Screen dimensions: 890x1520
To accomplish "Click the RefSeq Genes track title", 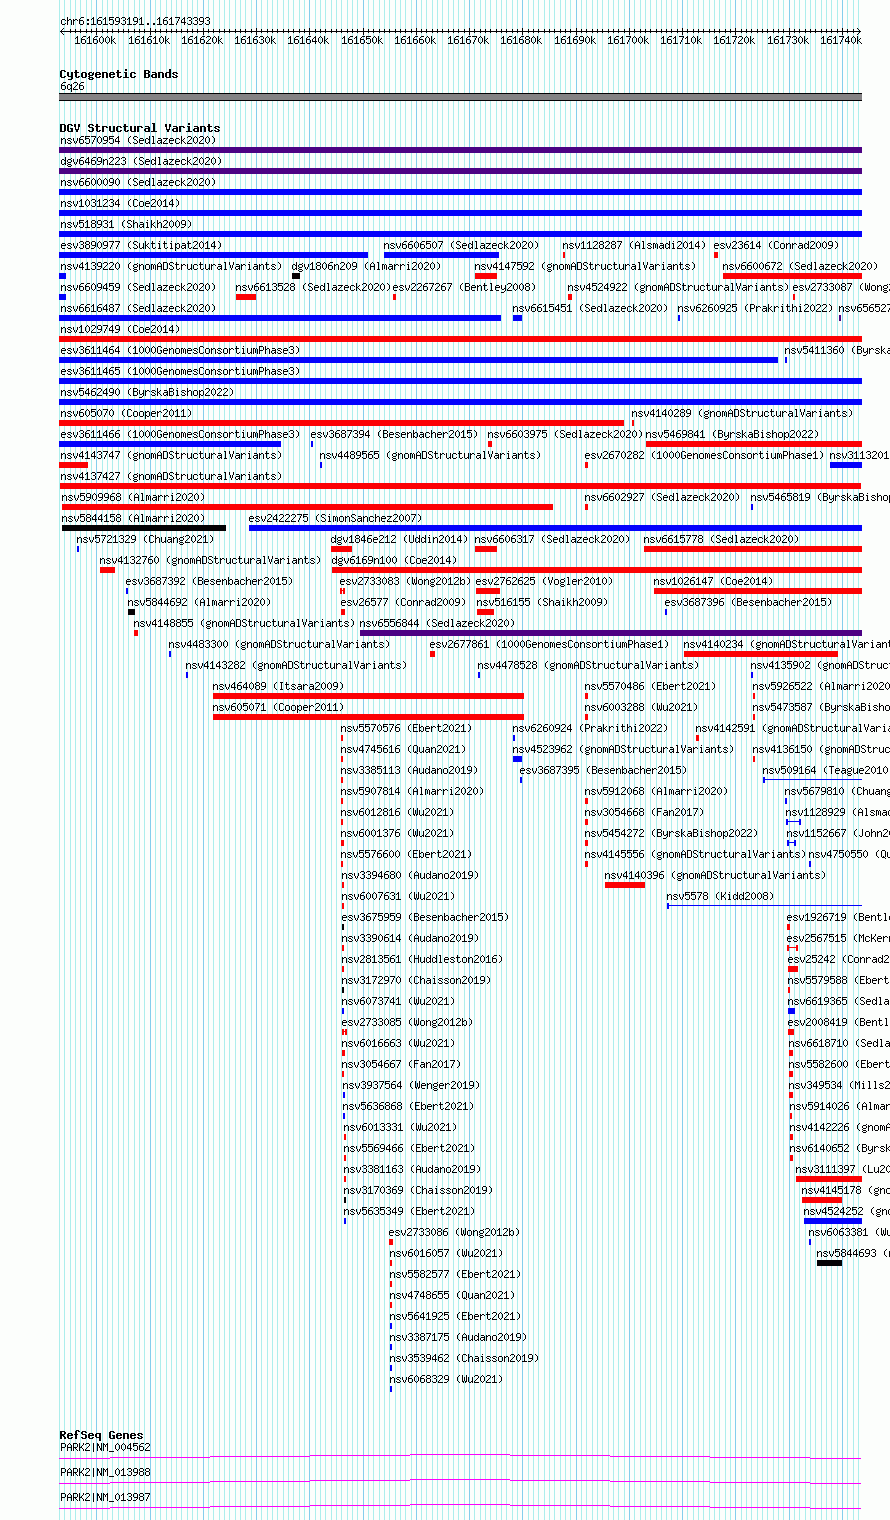I will click(101, 1435).
